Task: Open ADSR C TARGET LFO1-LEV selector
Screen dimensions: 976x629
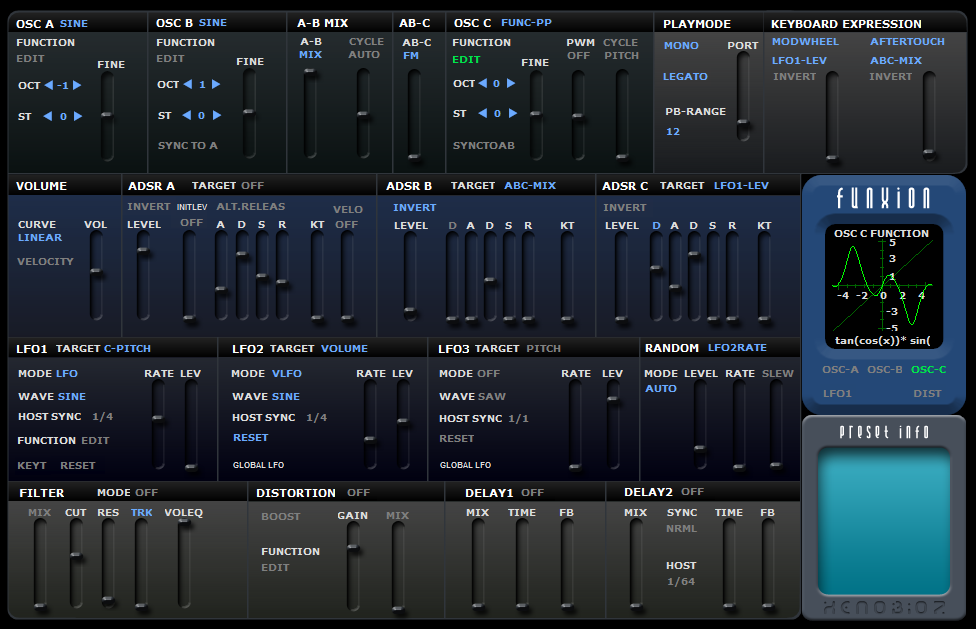Action: coord(741,185)
